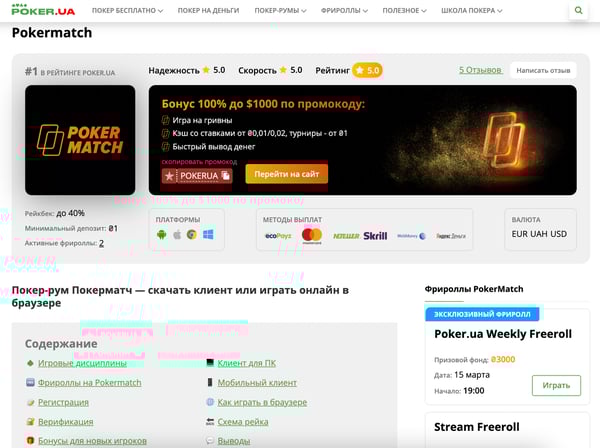This screenshot has height=448, width=600.
Task: Click the WebMoney payment logo
Action: 411,236
